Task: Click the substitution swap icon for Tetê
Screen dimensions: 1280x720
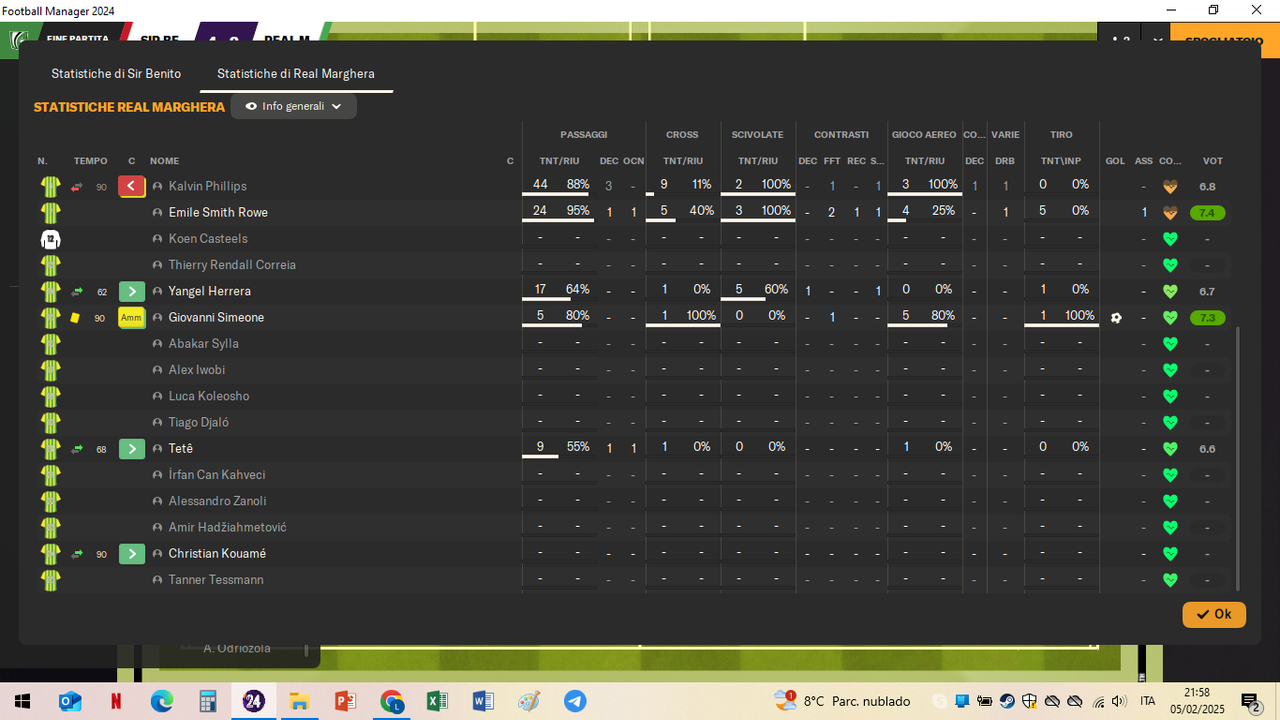Action: pyautogui.click(x=77, y=449)
